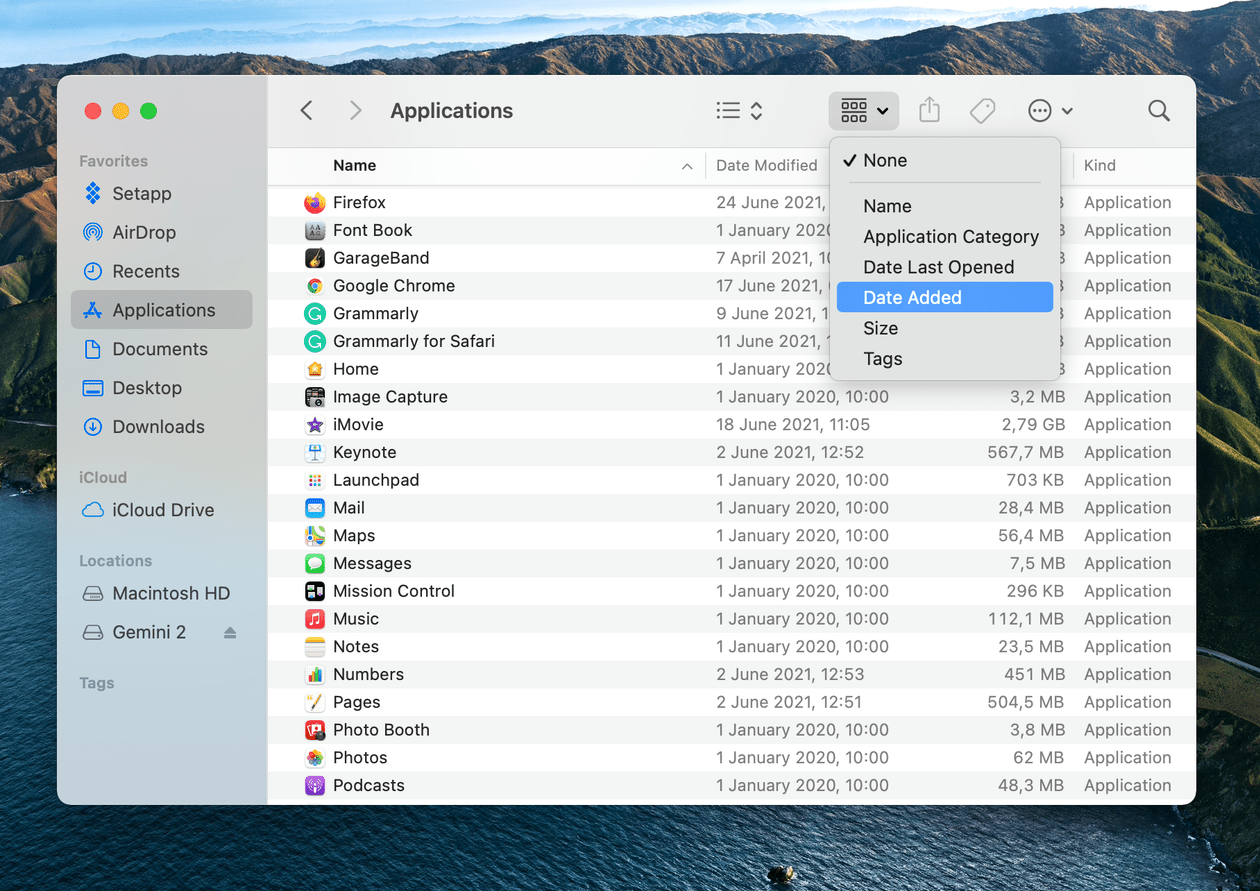Sort by Date Modified column header
Viewport: 1260px width, 891px height.
point(767,166)
